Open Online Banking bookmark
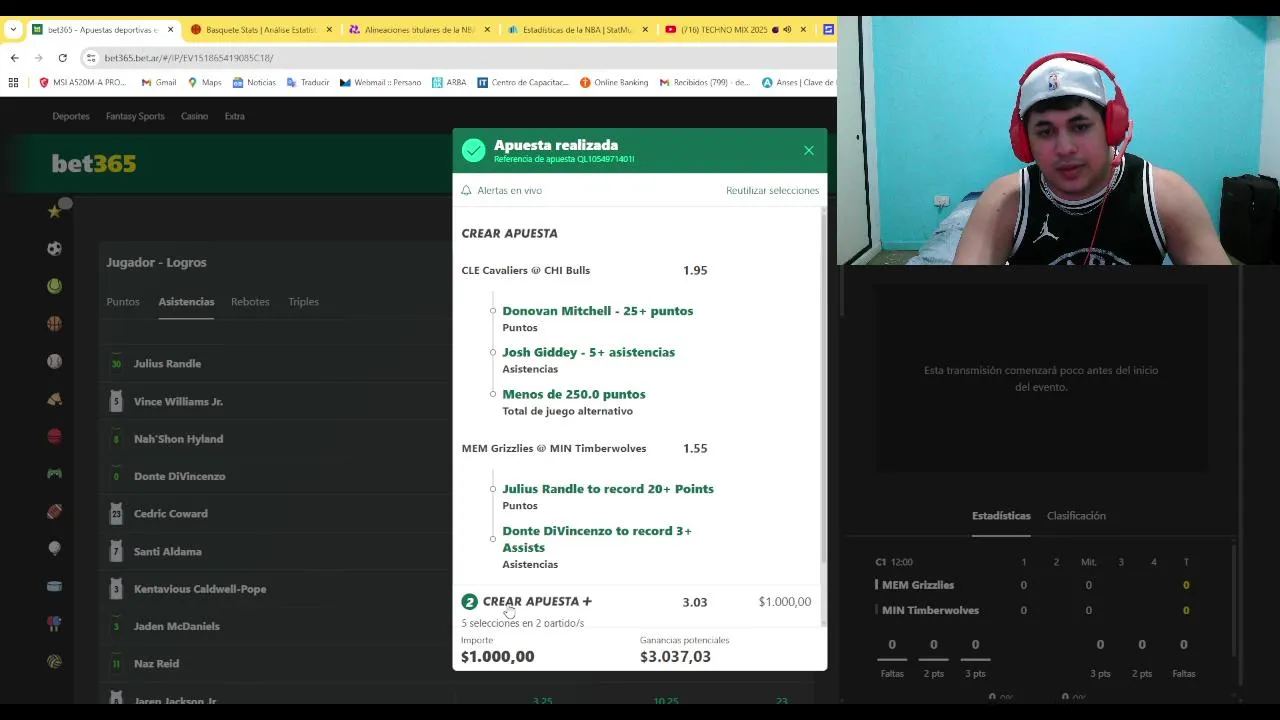 [x=614, y=83]
